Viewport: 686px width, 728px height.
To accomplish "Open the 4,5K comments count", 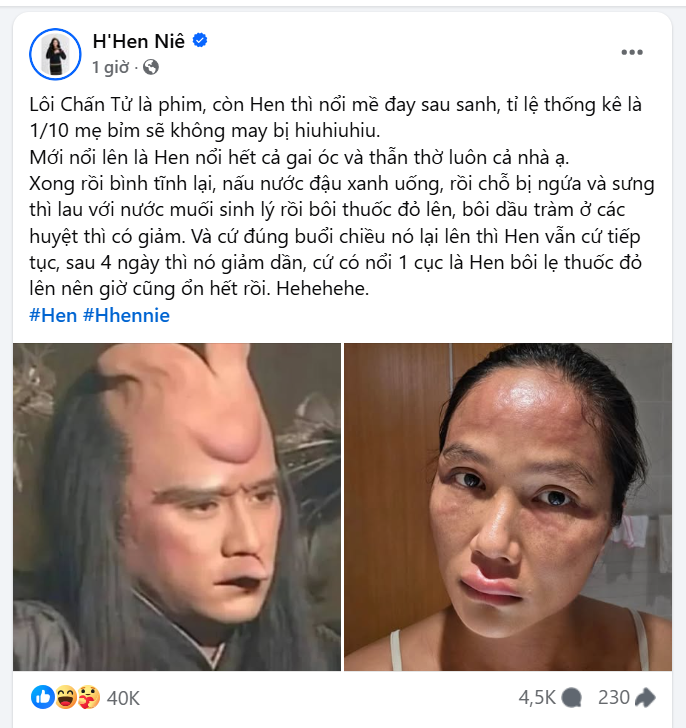I will pos(537,697).
